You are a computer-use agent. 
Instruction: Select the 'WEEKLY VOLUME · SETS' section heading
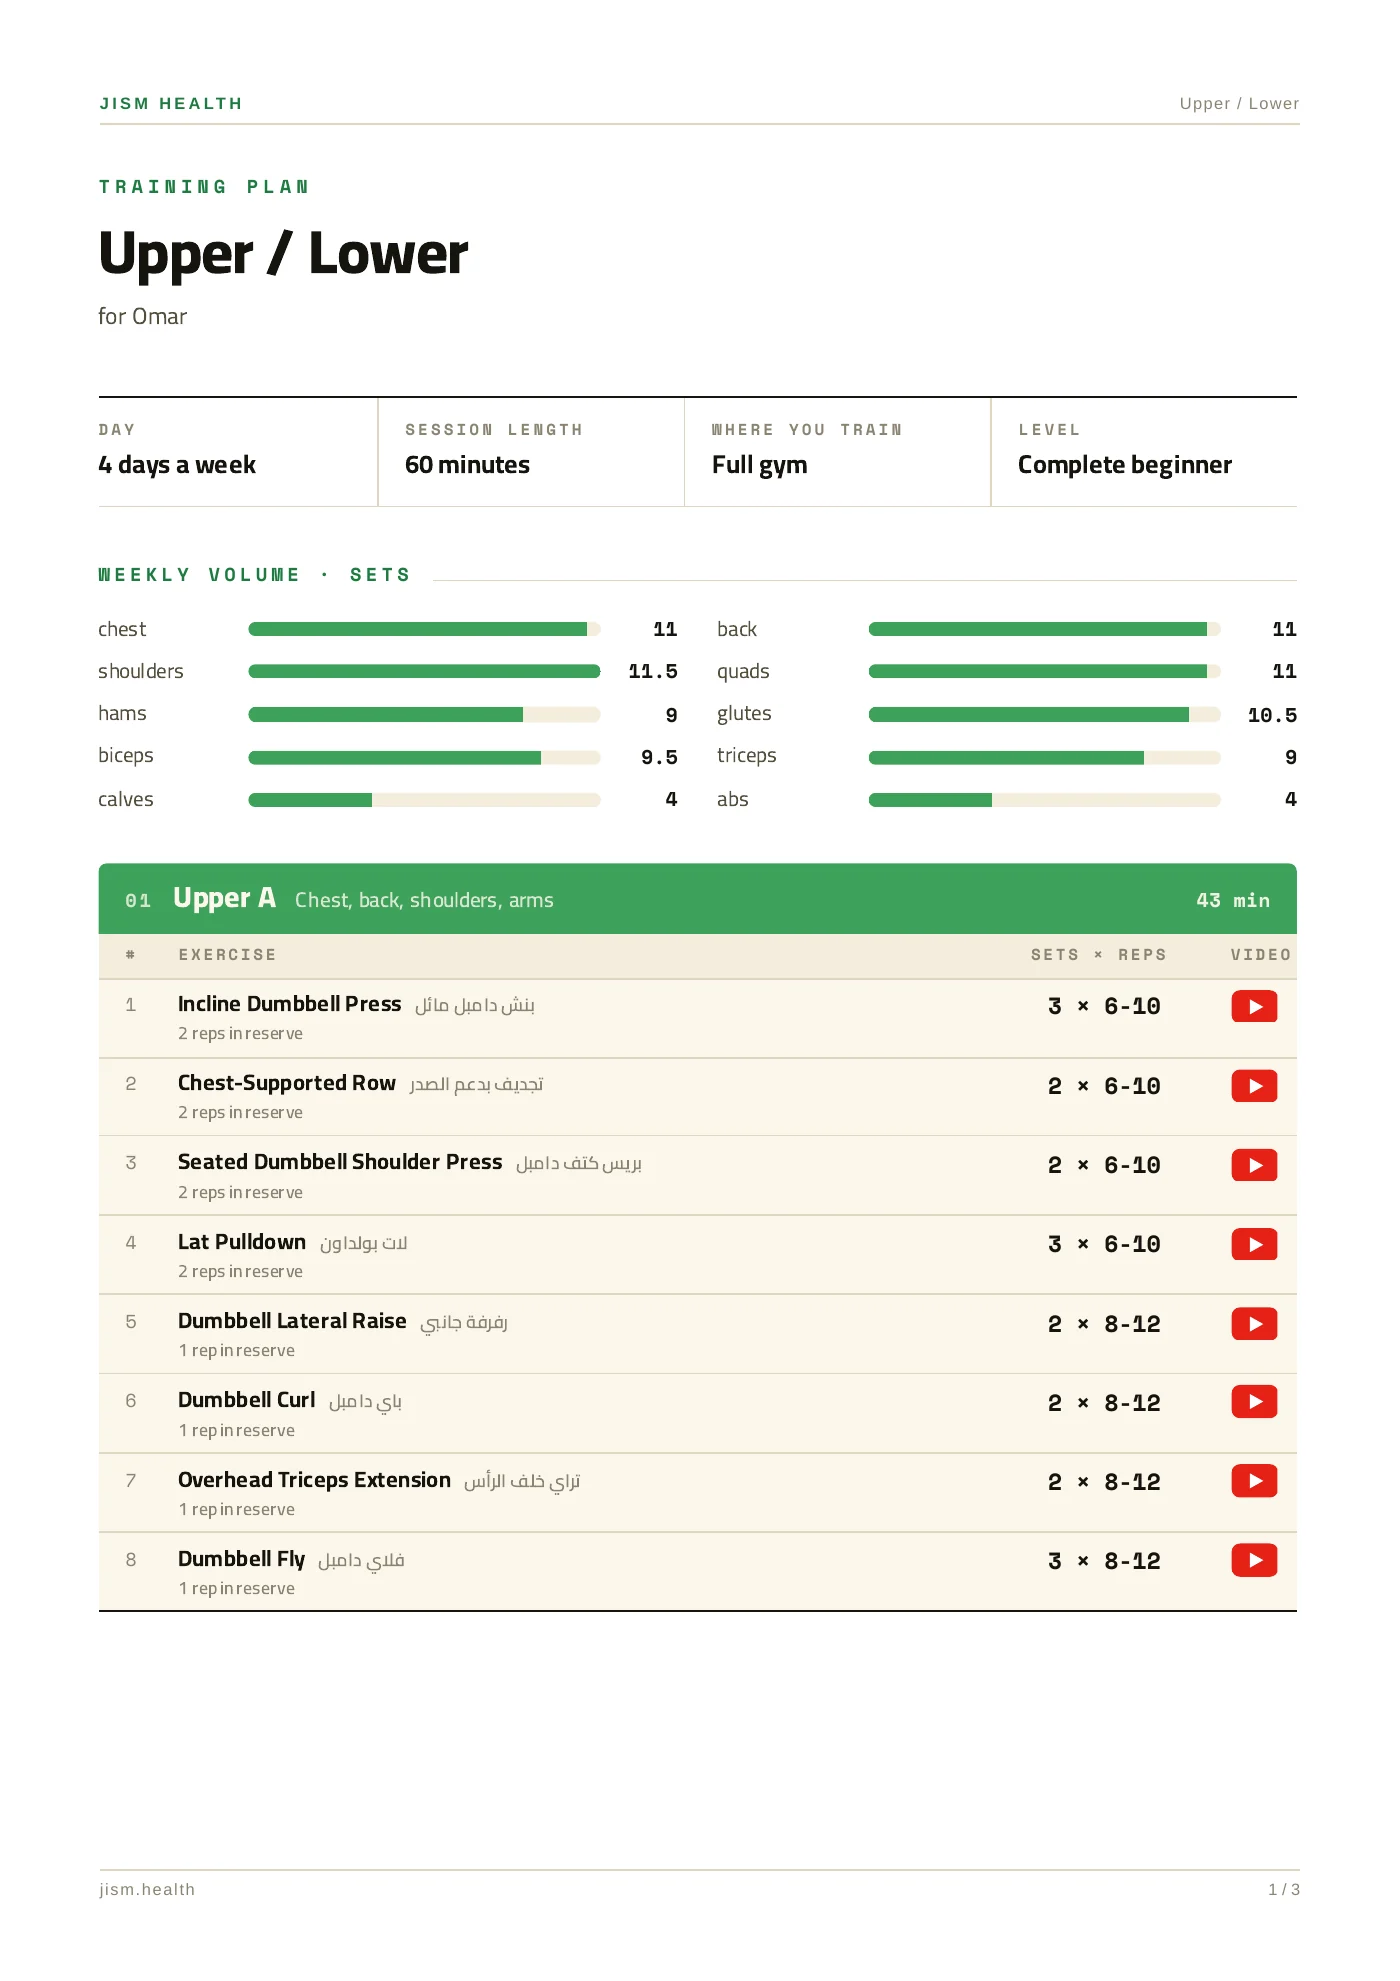coord(254,575)
